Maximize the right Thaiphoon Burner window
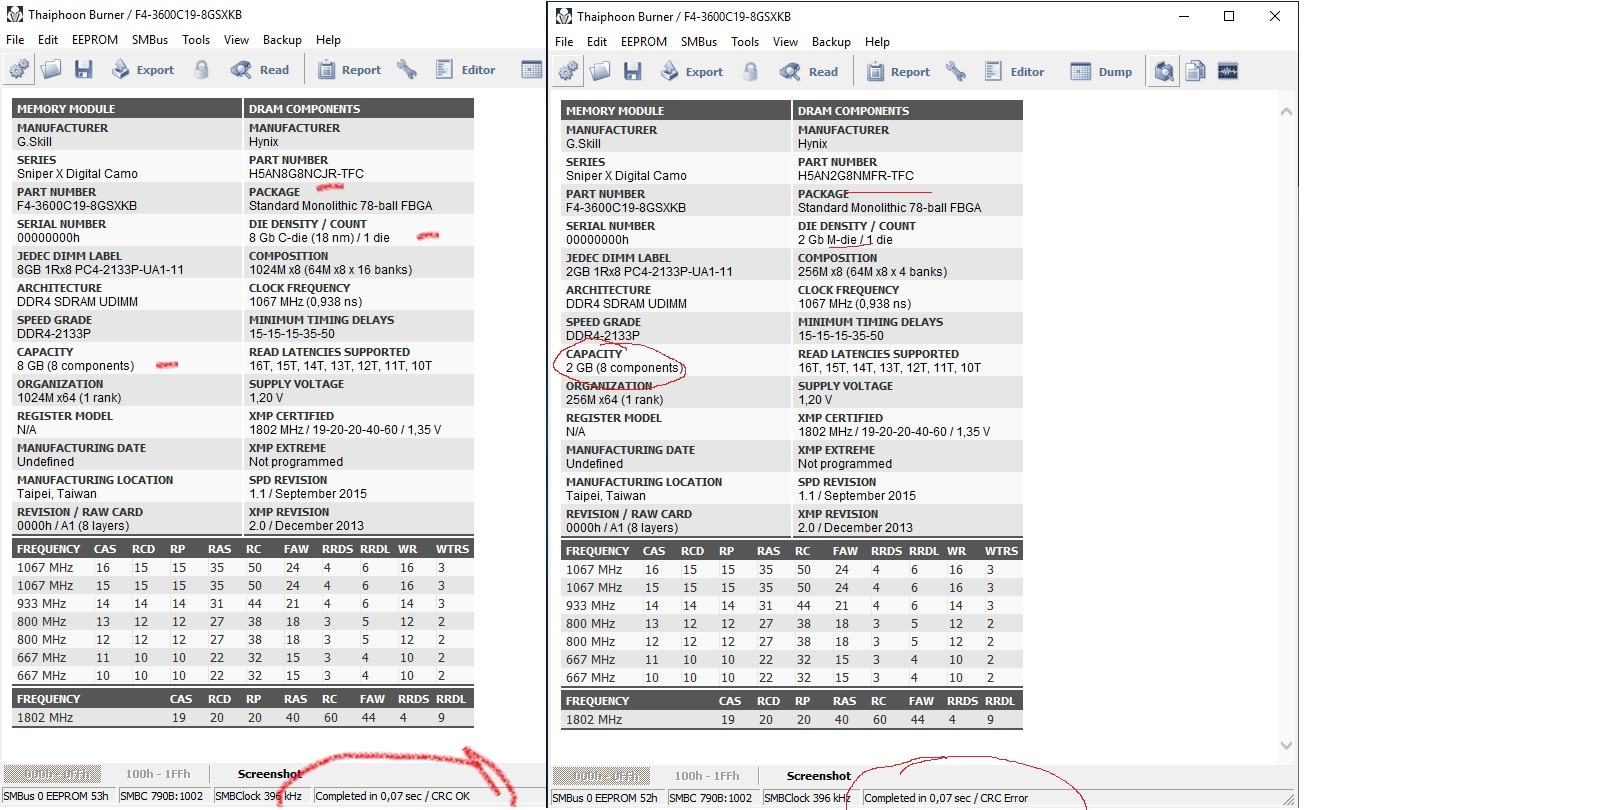This screenshot has height=810, width=1617. pos(1229,16)
